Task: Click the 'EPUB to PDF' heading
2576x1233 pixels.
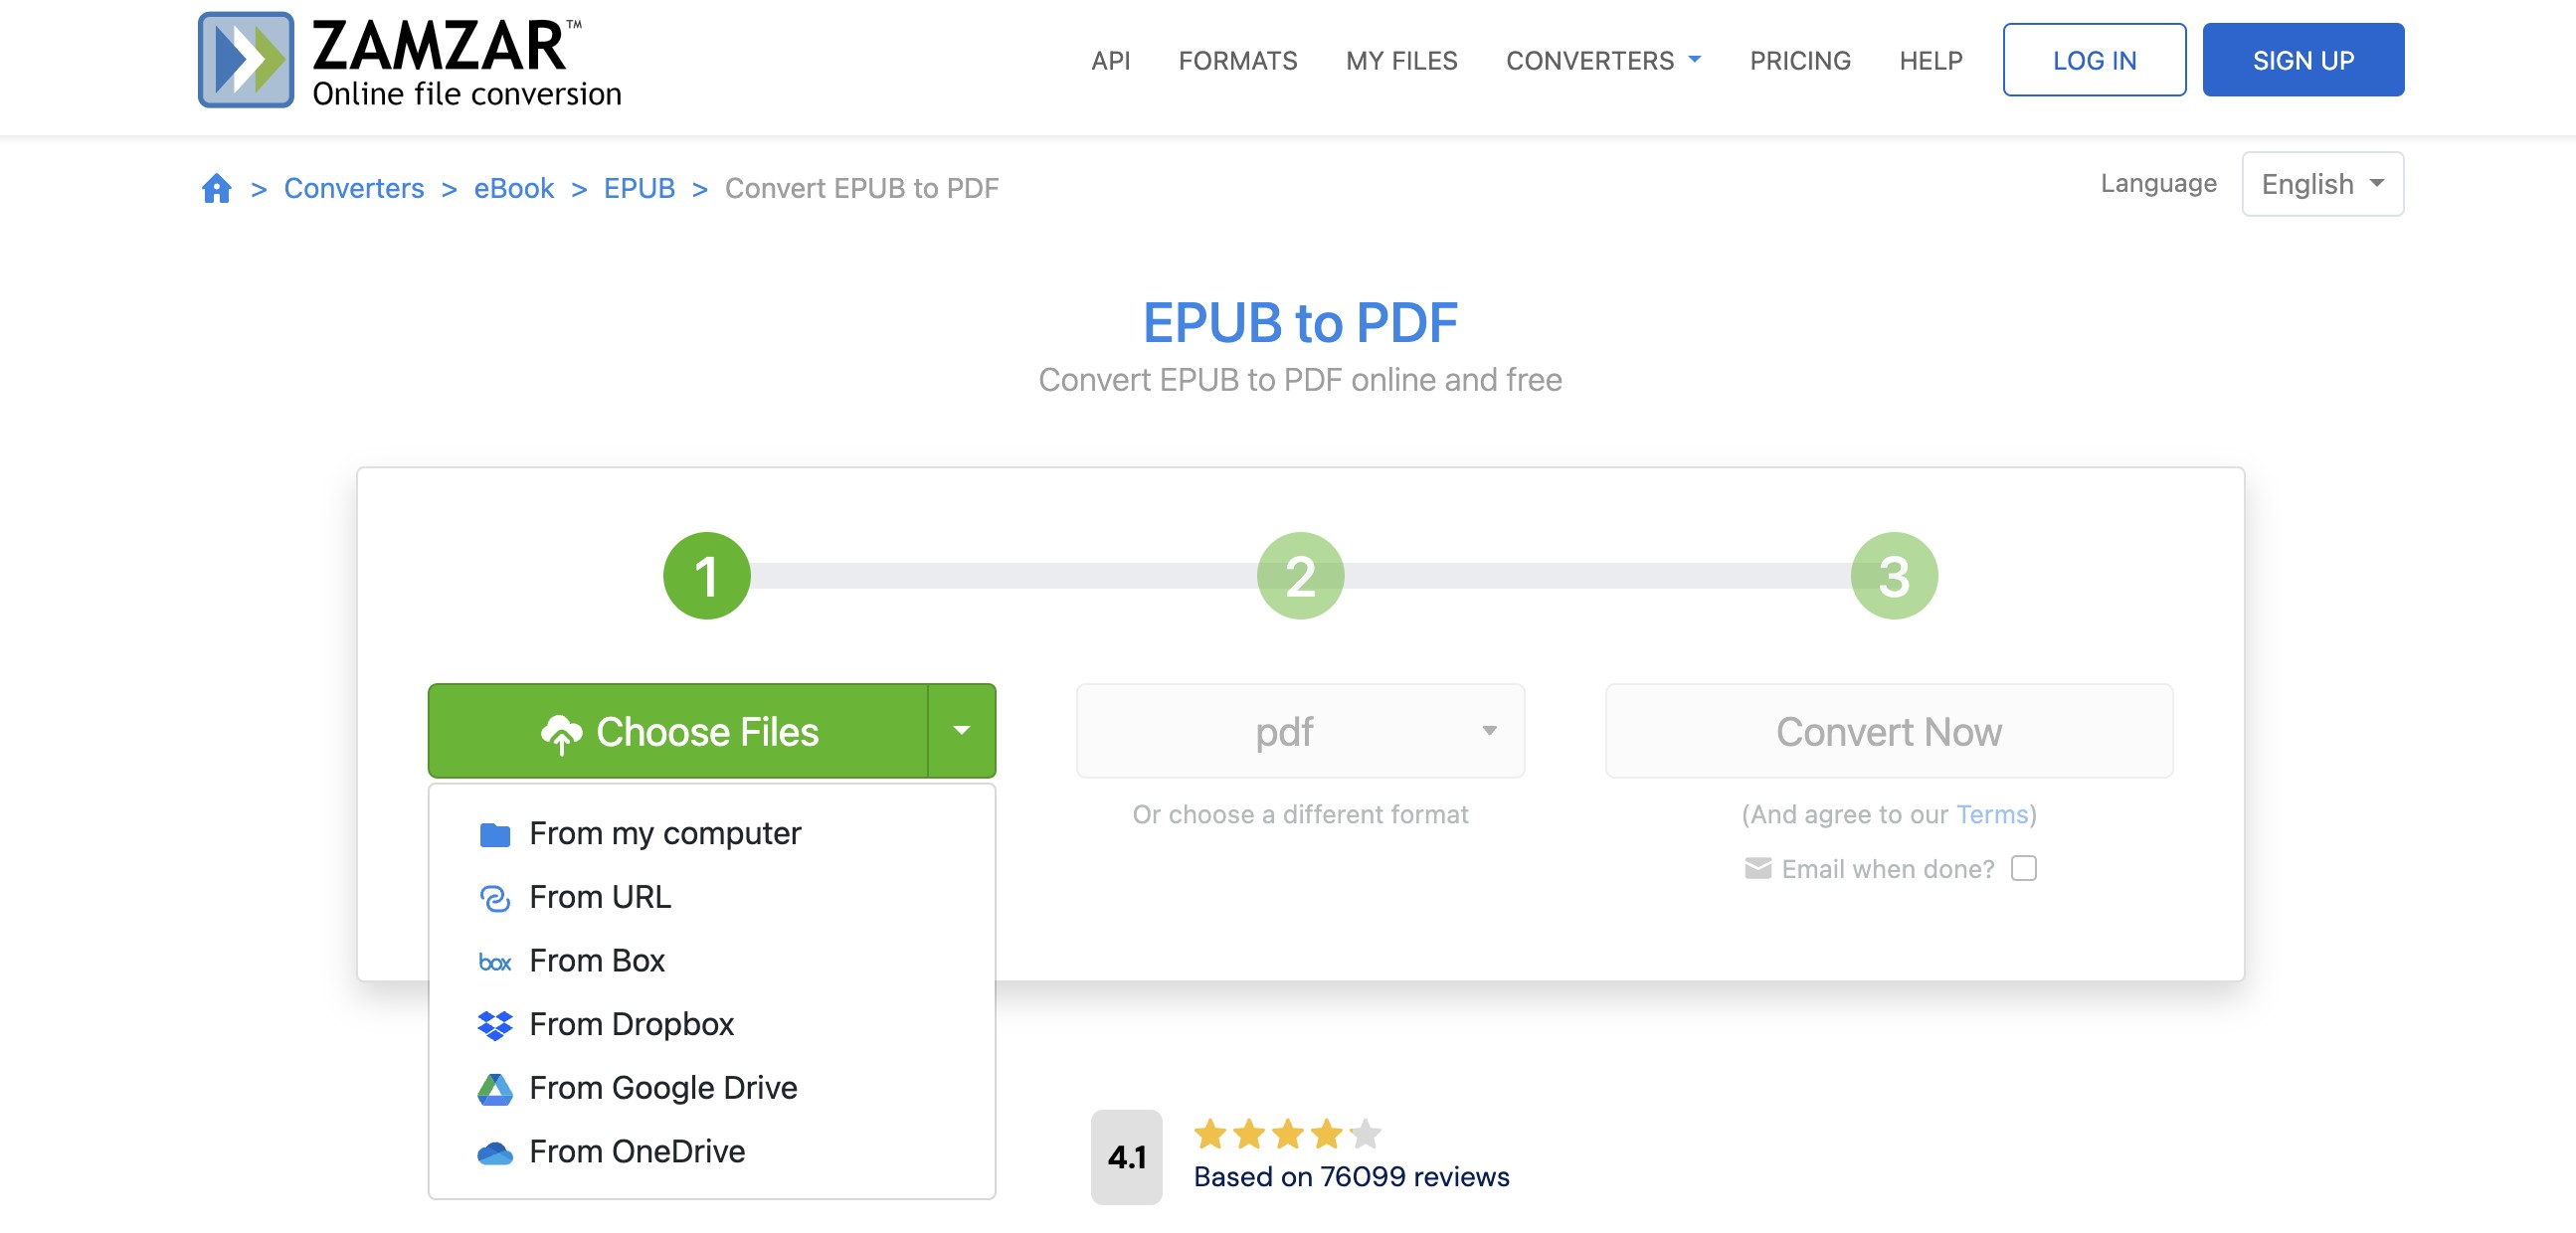Action: coord(1300,323)
